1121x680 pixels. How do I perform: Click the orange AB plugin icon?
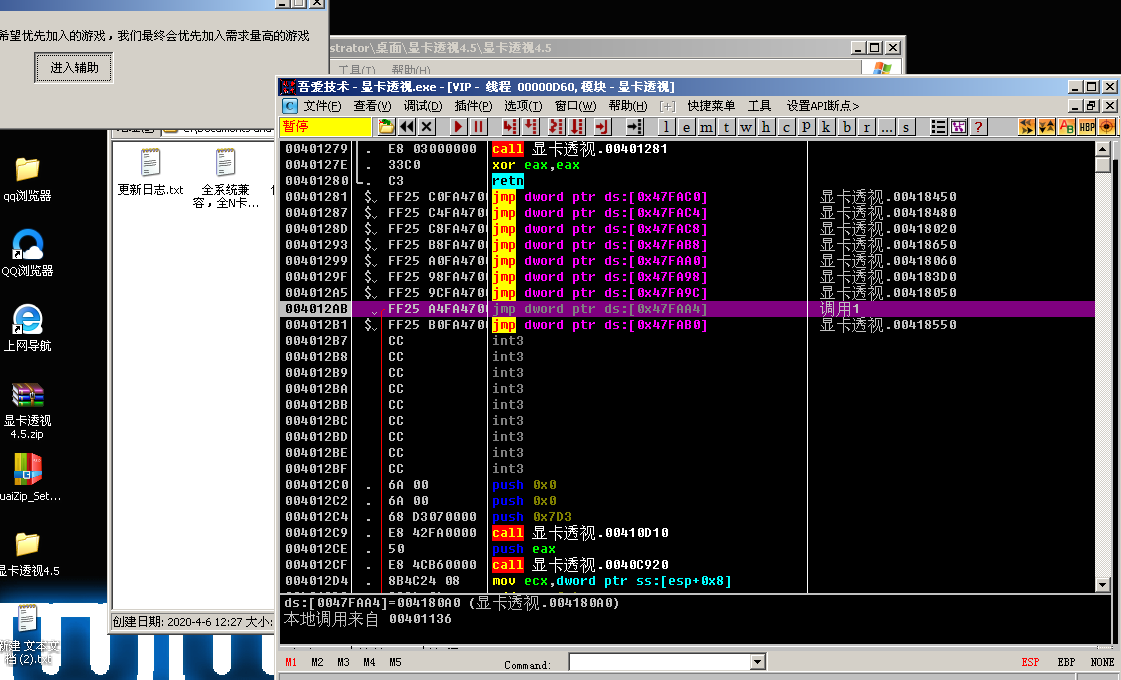click(1067, 127)
